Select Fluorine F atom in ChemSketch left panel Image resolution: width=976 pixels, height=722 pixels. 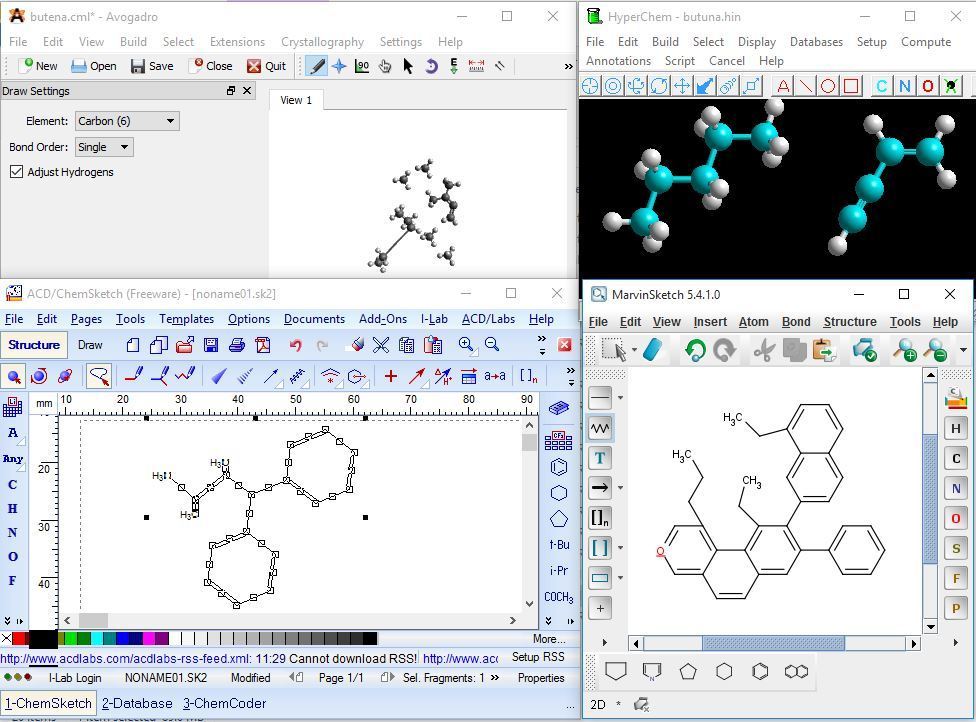(12, 580)
